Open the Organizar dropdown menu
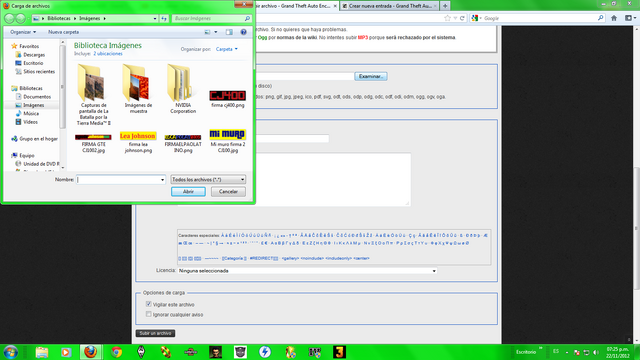The width and height of the screenshot is (640, 360). [23, 32]
